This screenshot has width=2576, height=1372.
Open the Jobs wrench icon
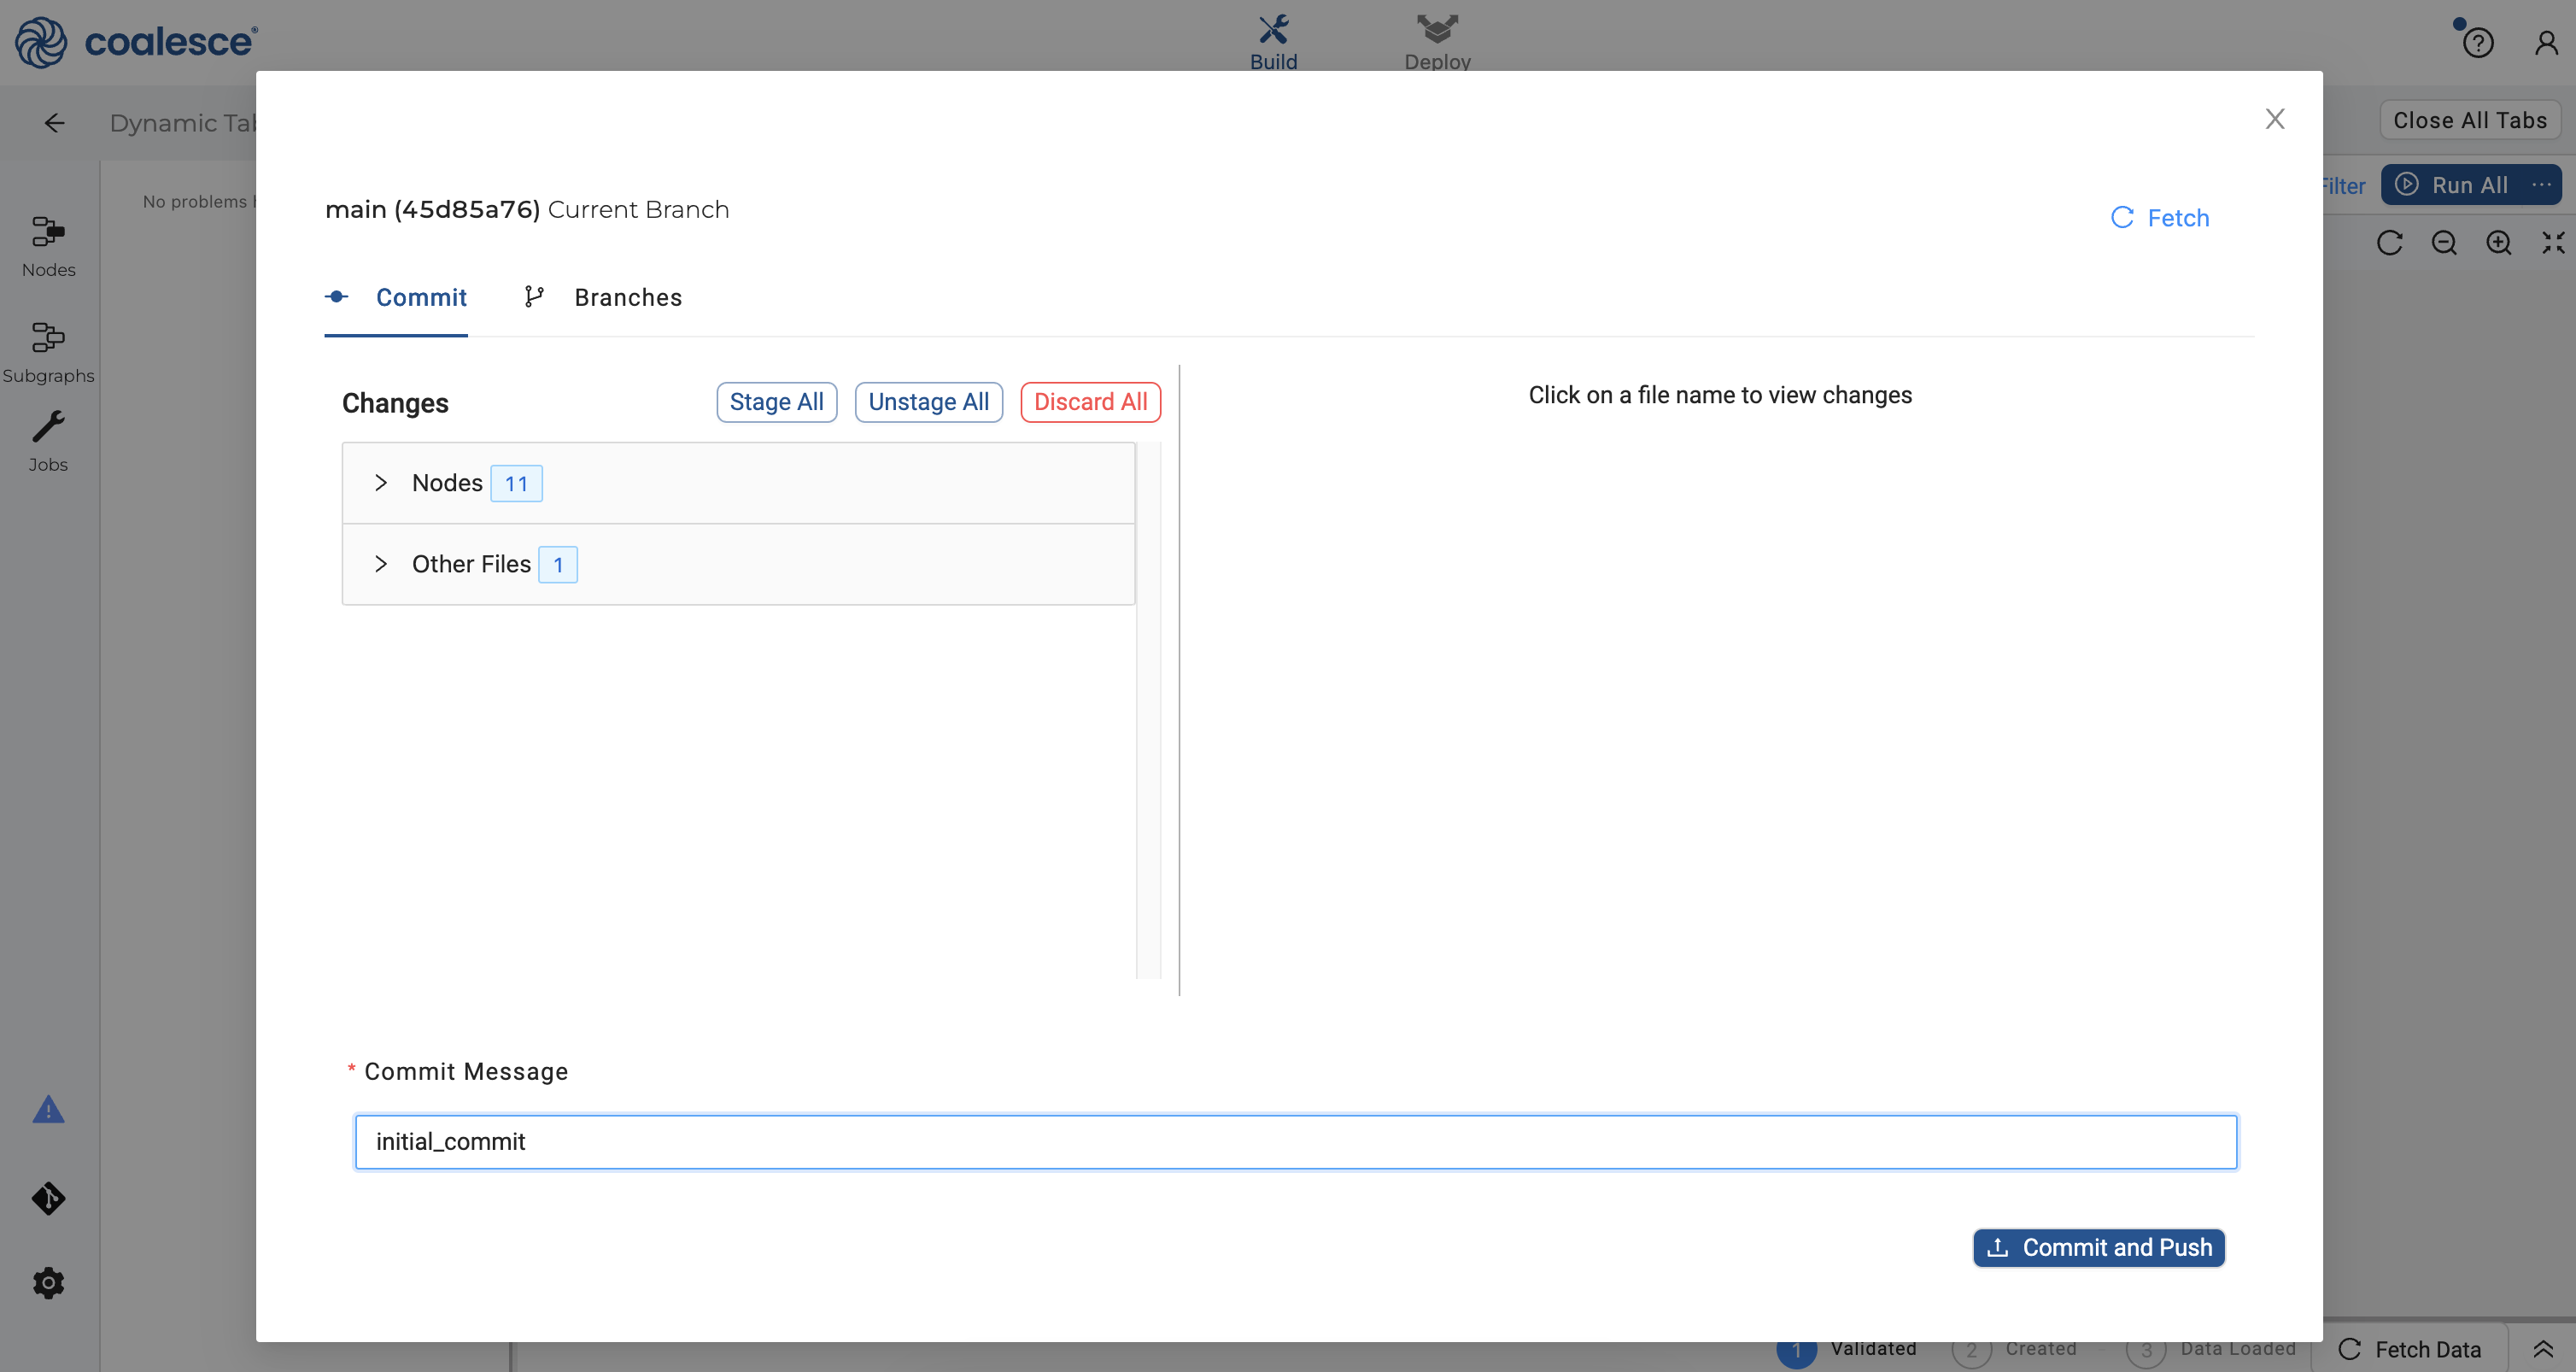(x=48, y=440)
